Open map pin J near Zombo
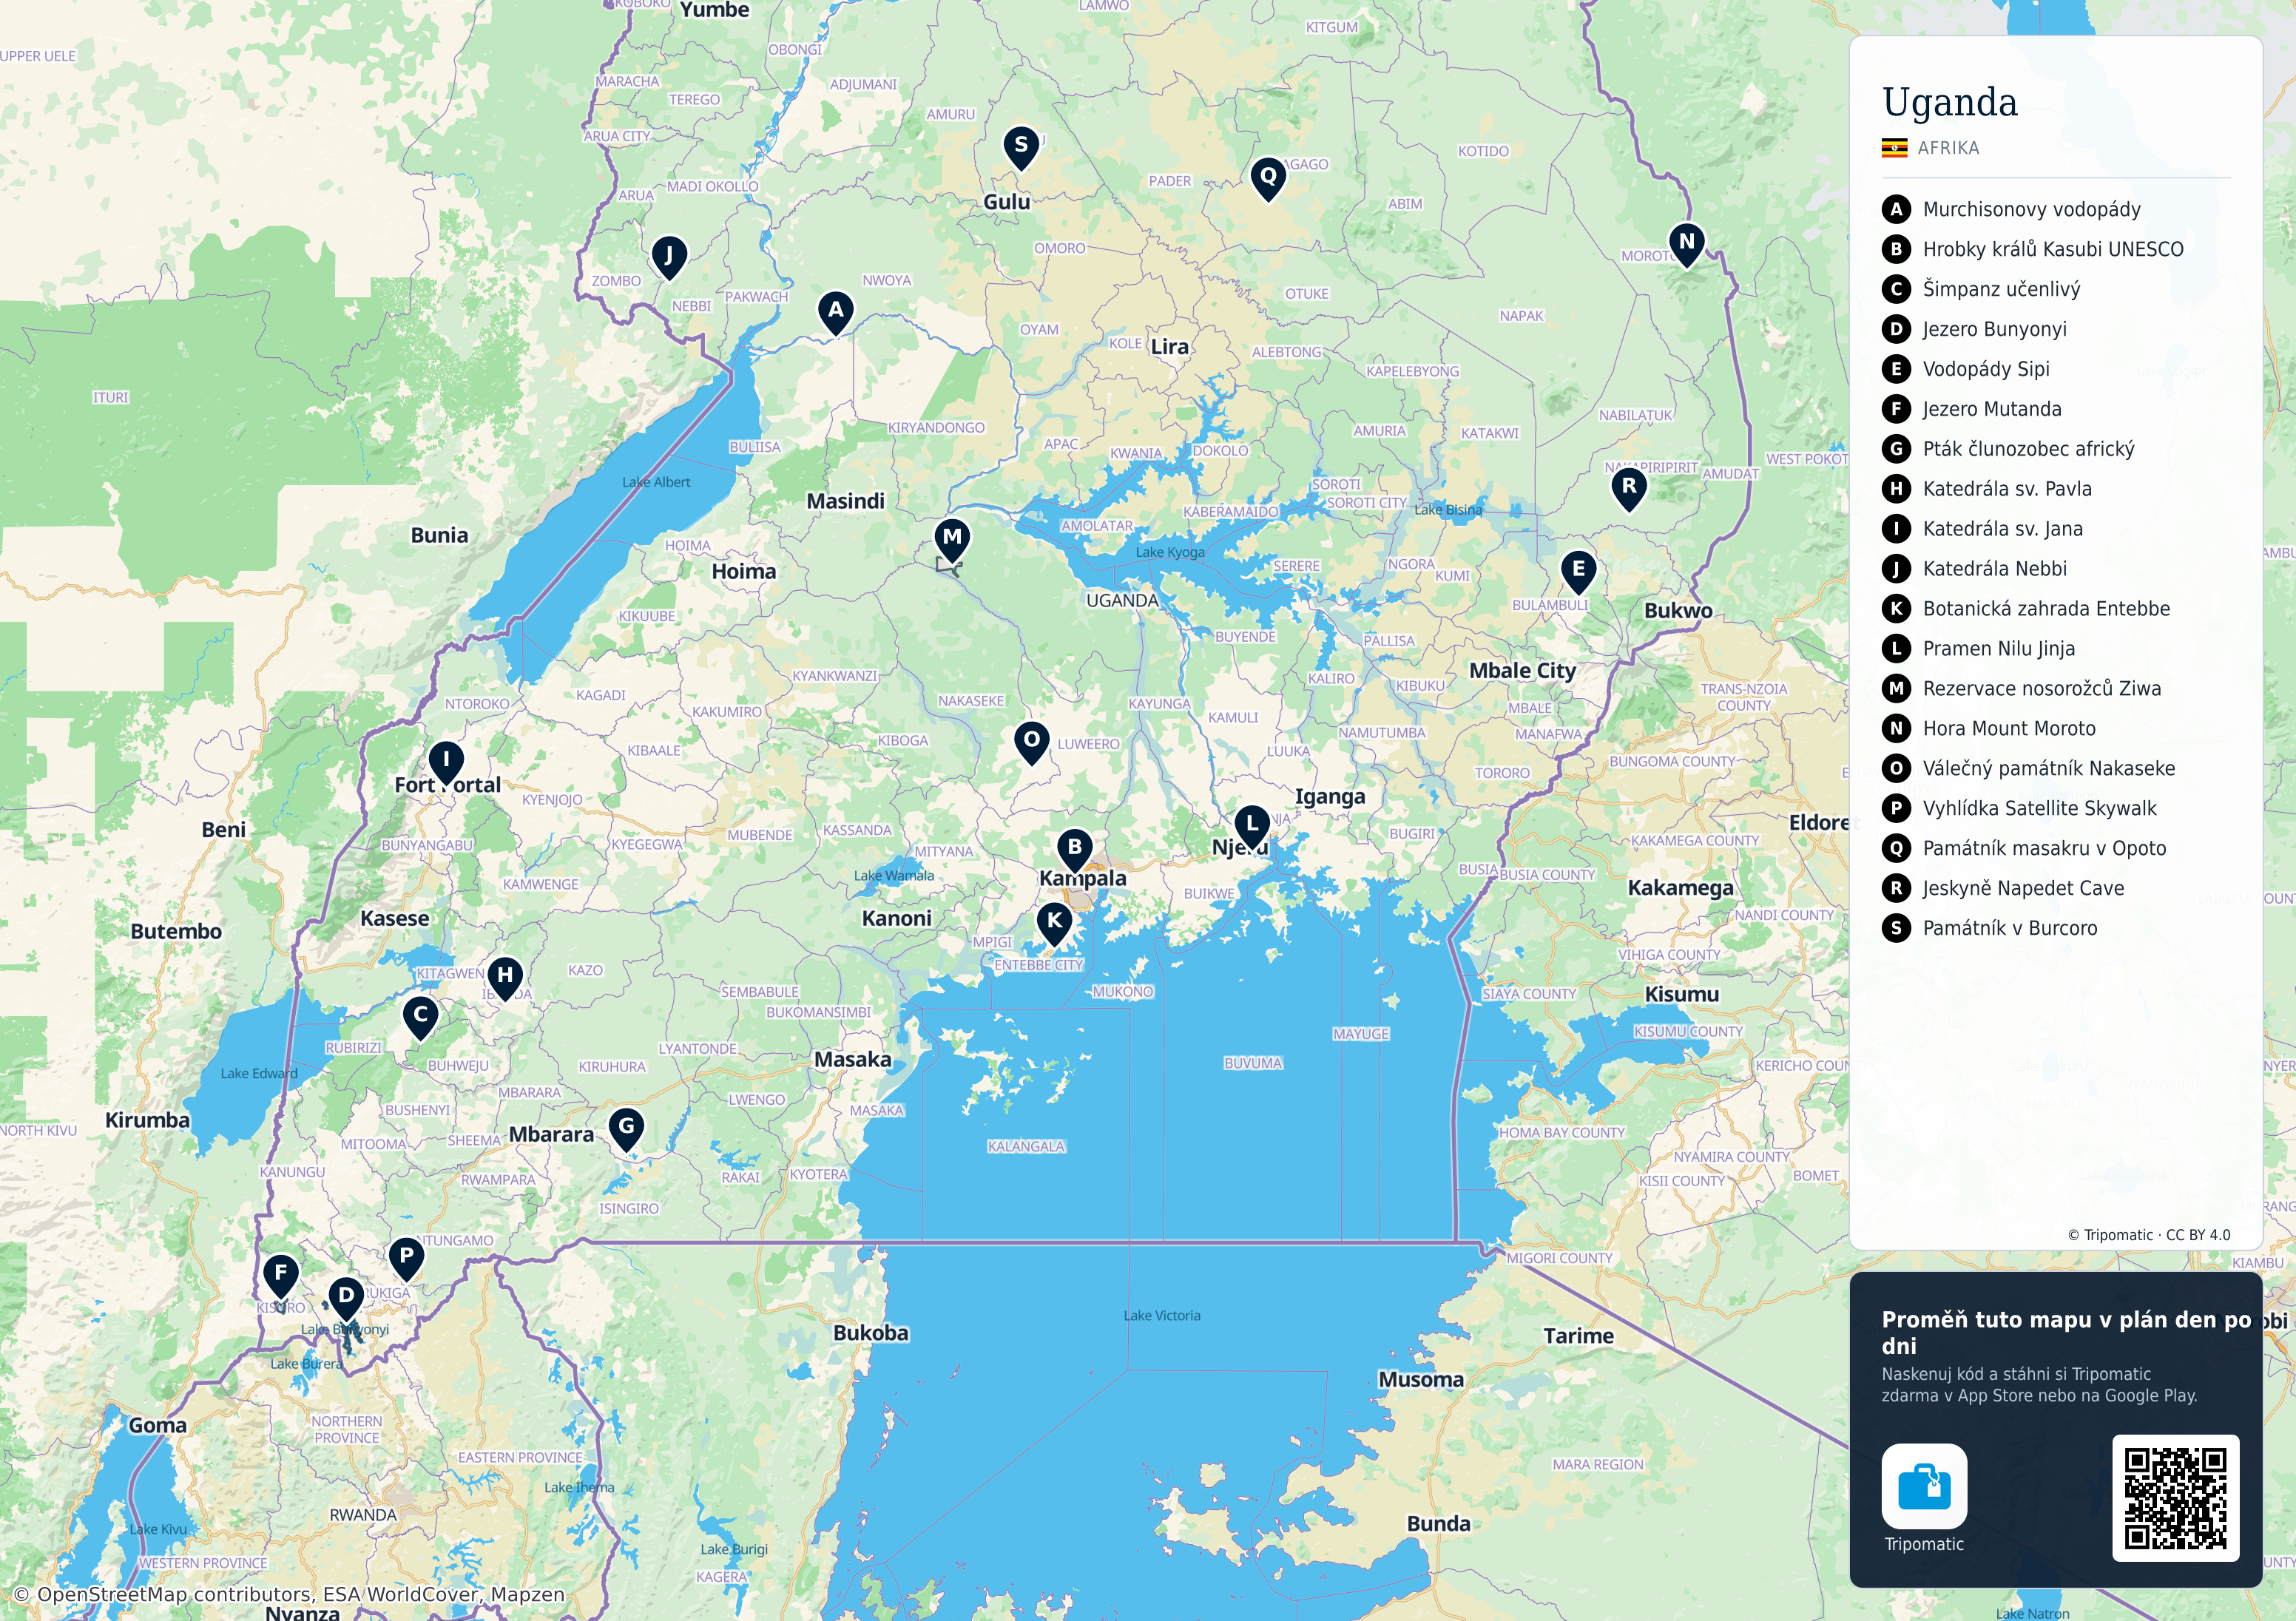 click(669, 257)
